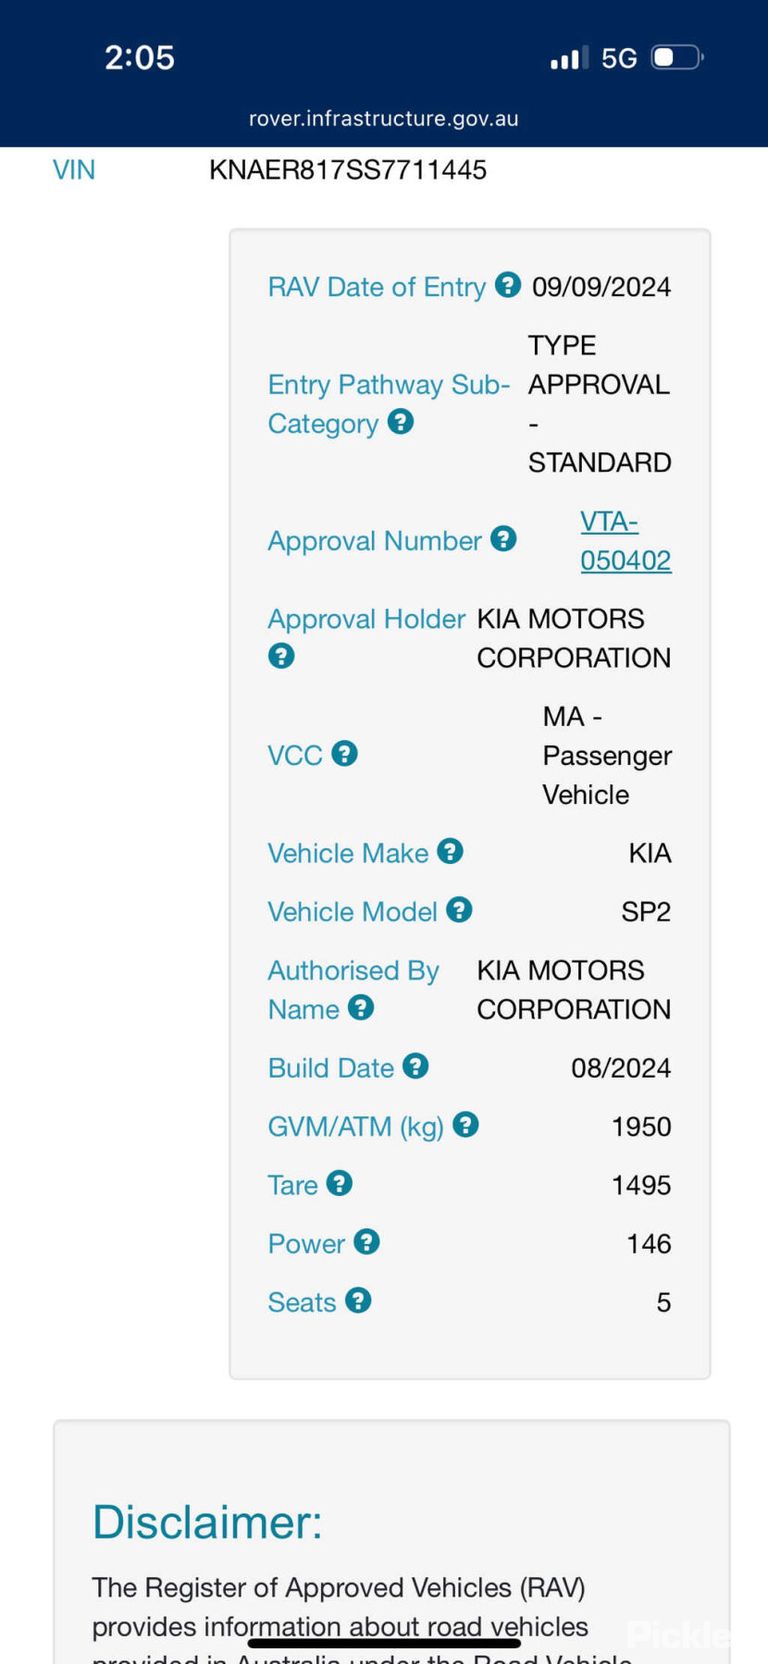Open Vehicle Make help tooltip icon
Screen dimensions: 768x1664
(x=450, y=851)
